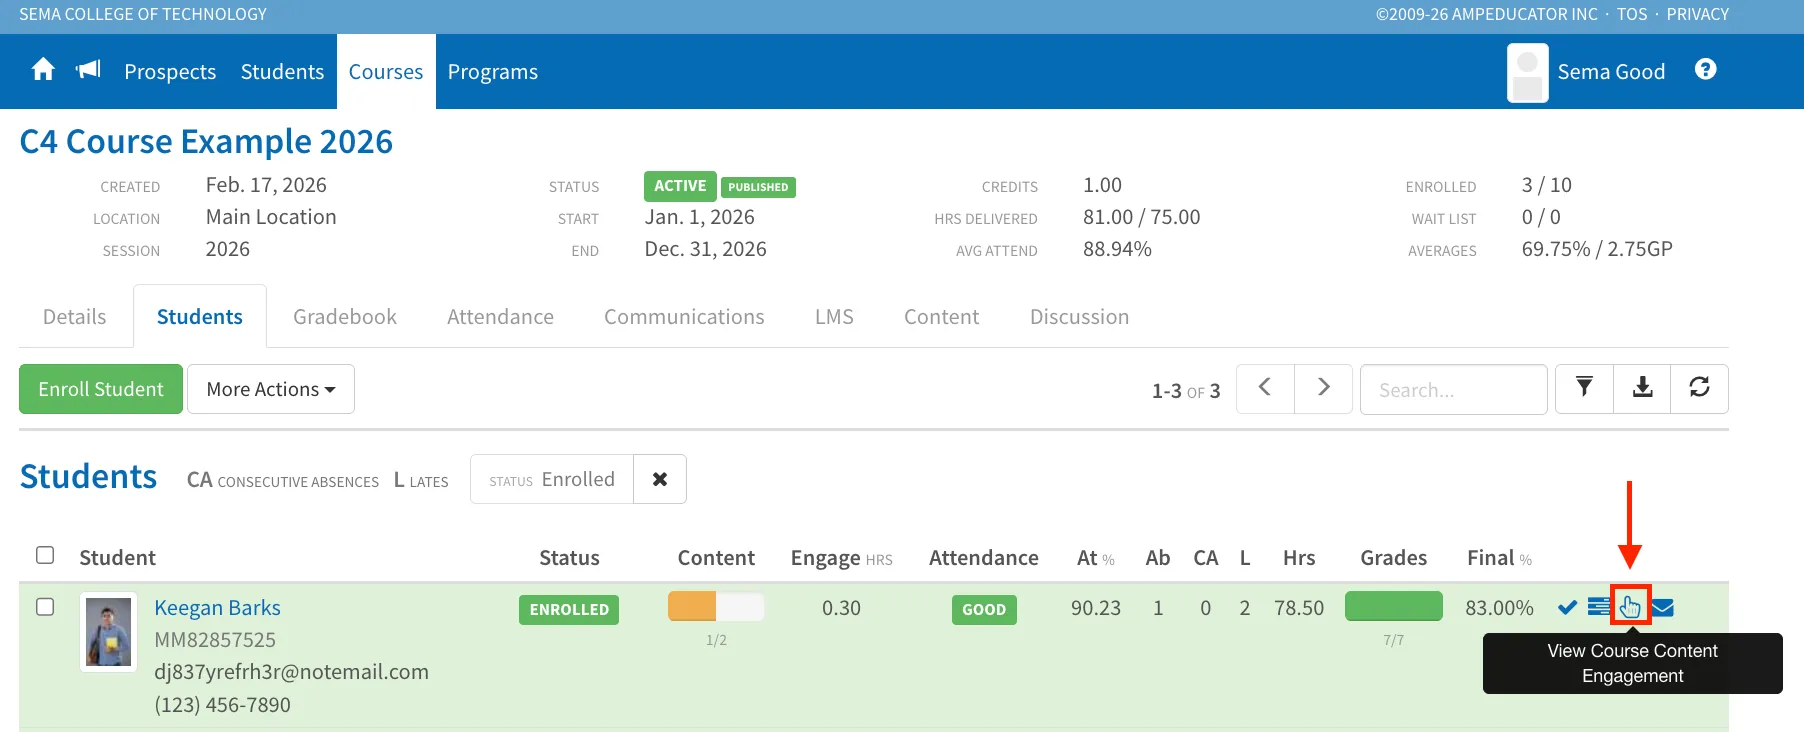The image size is (1804, 732).
Task: Open the Courses navigation item
Action: pyautogui.click(x=386, y=72)
